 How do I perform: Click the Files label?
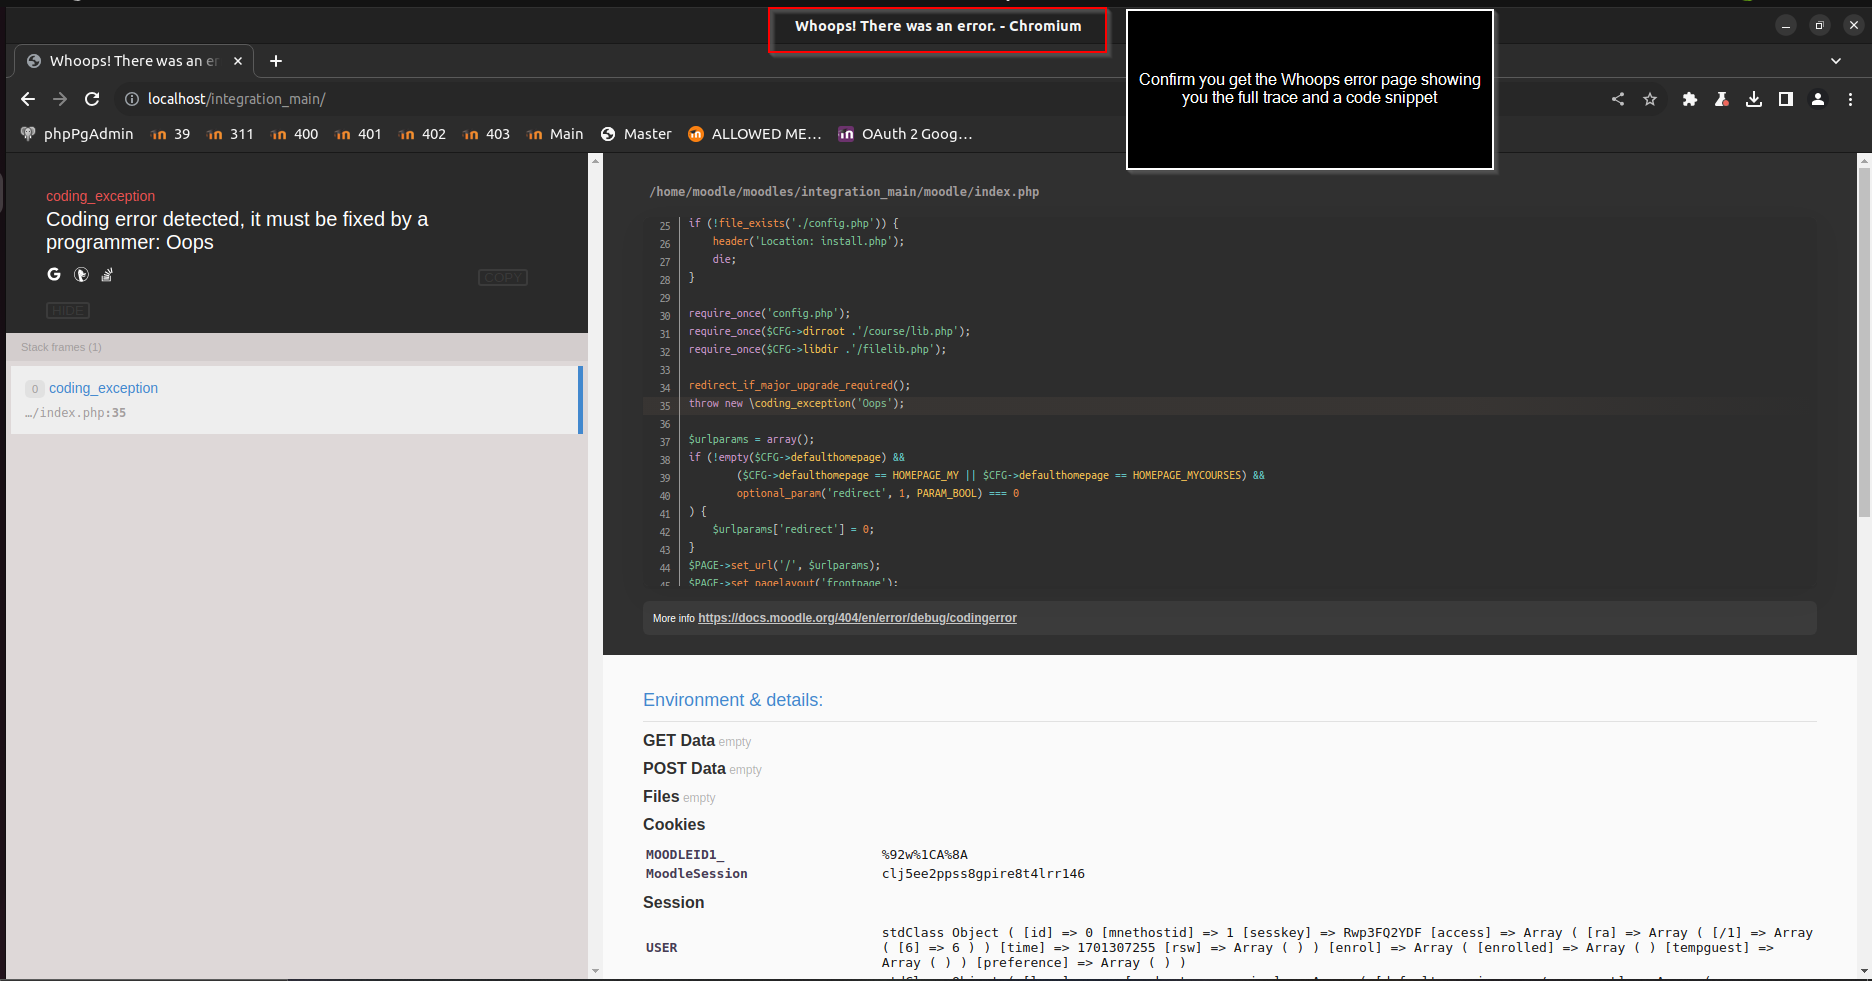pyautogui.click(x=661, y=797)
